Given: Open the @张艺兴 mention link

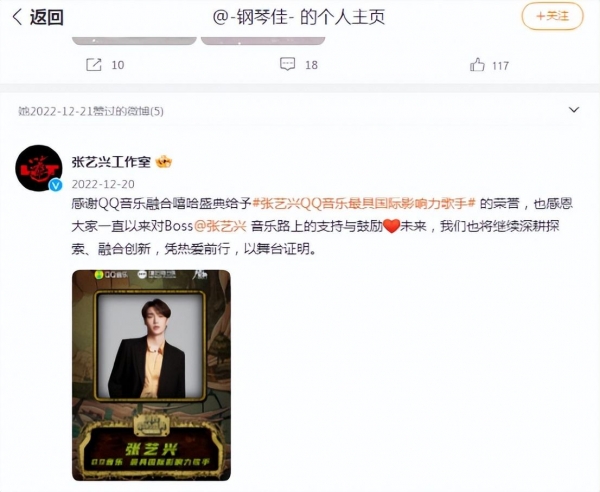Looking at the screenshot, I should [x=220, y=226].
